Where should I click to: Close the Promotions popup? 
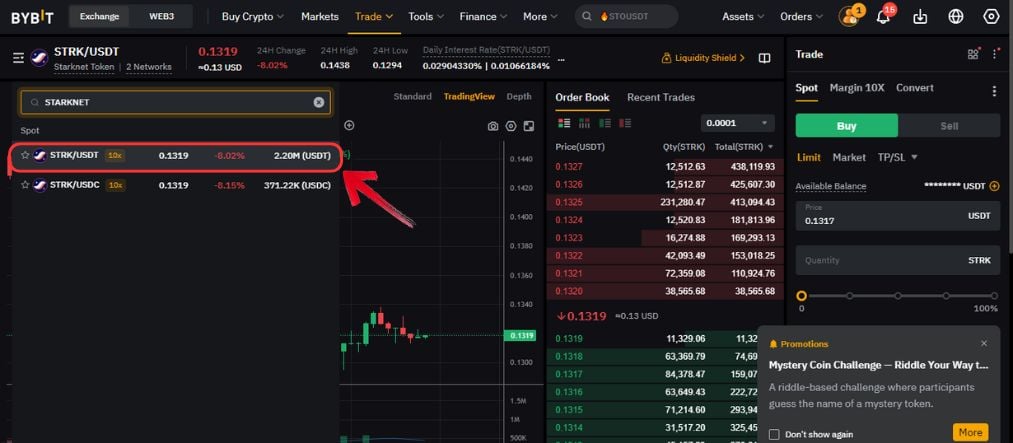(984, 344)
